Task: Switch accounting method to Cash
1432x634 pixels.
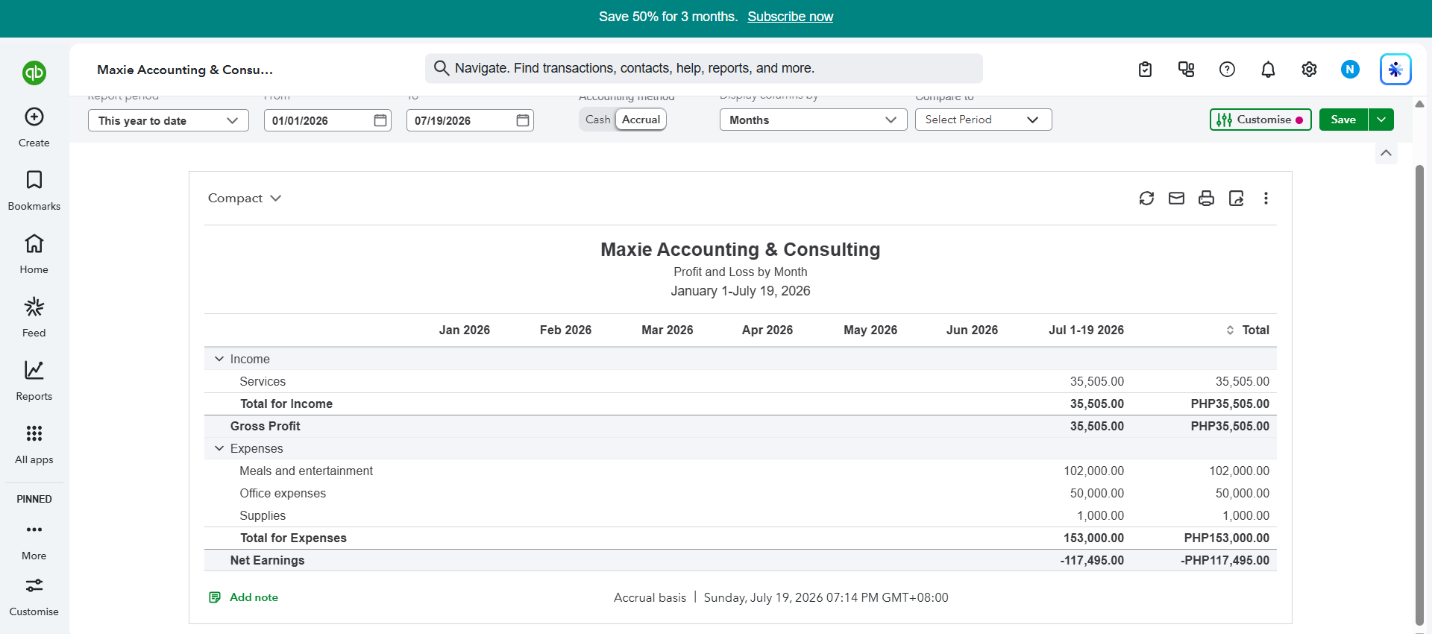Action: (598, 119)
